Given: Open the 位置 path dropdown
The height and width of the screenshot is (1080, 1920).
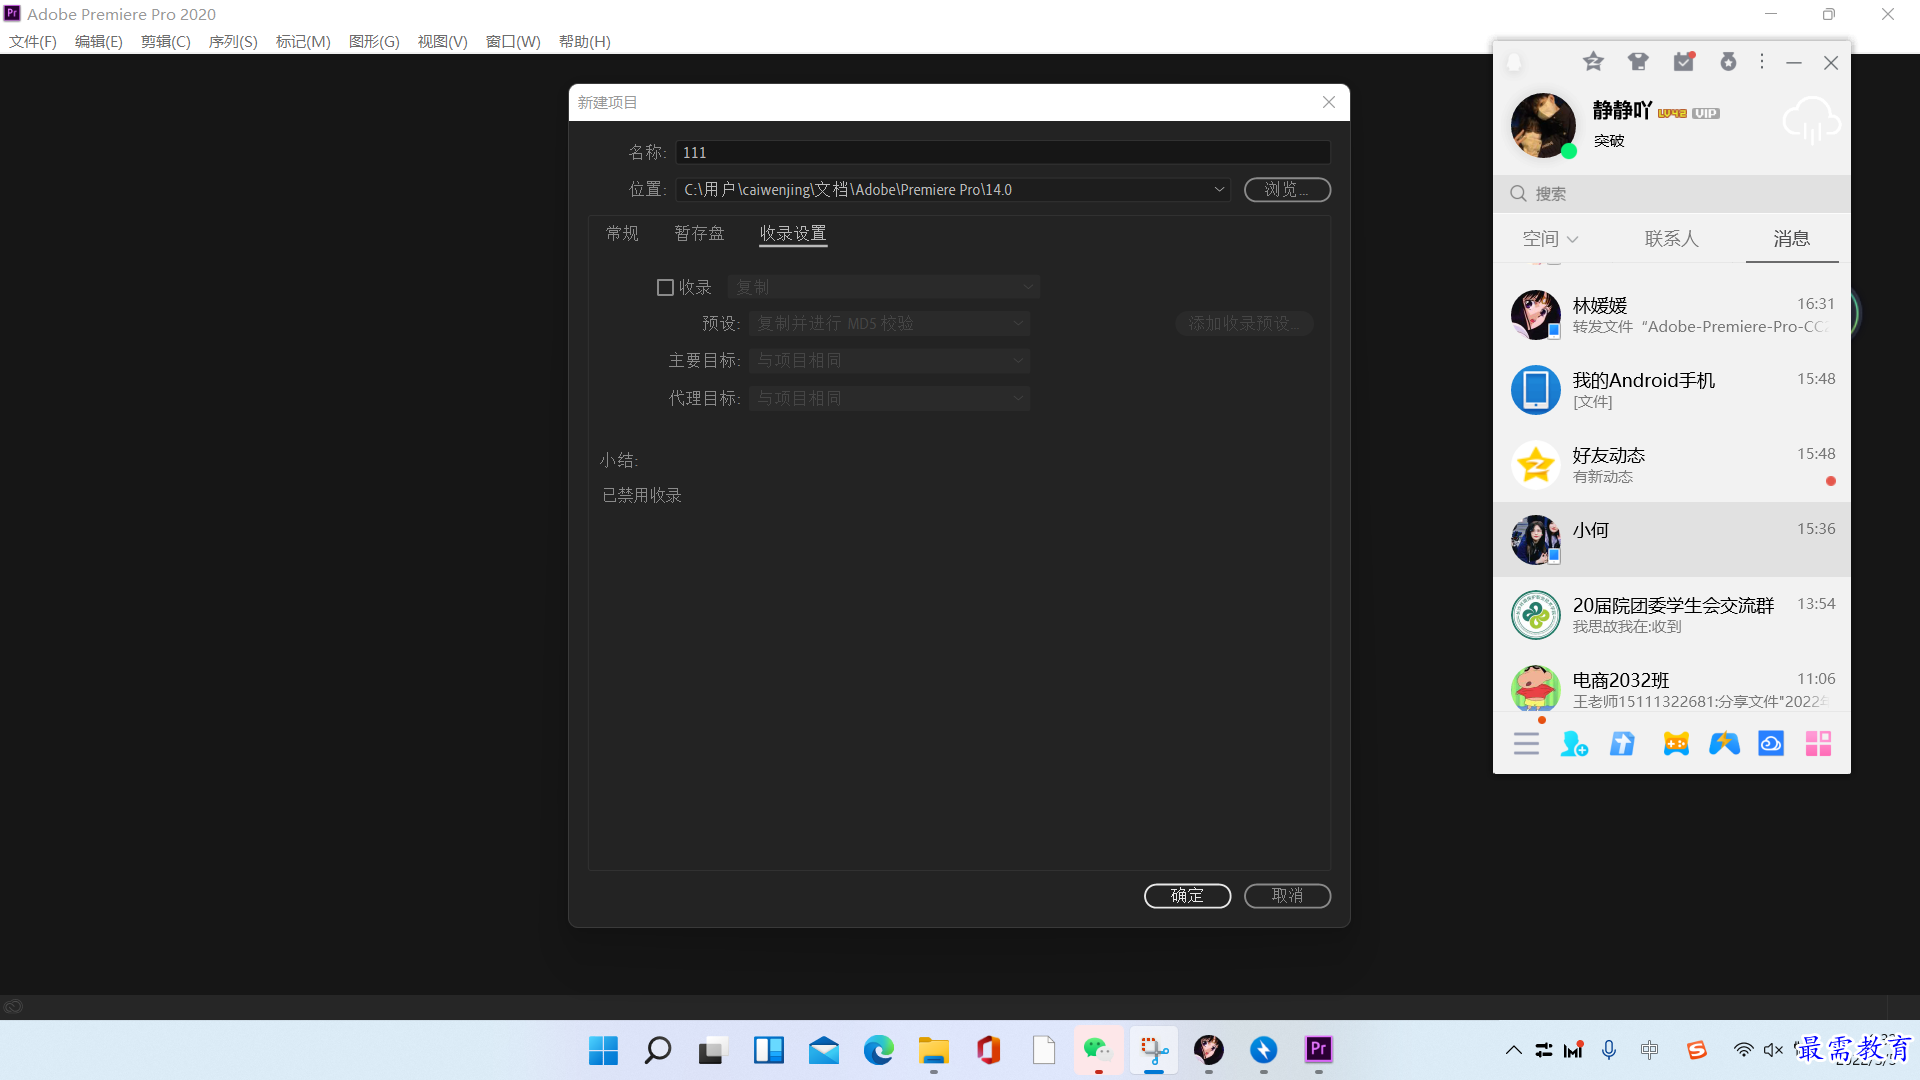Looking at the screenshot, I should (1219, 190).
